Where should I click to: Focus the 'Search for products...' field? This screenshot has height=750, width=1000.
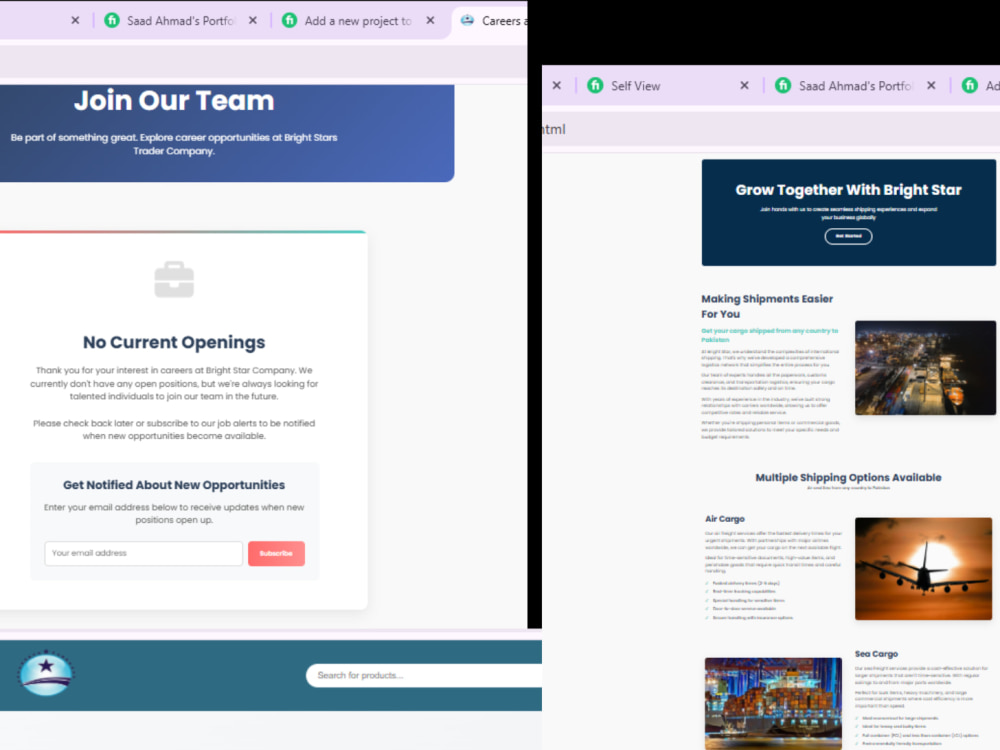coord(424,675)
